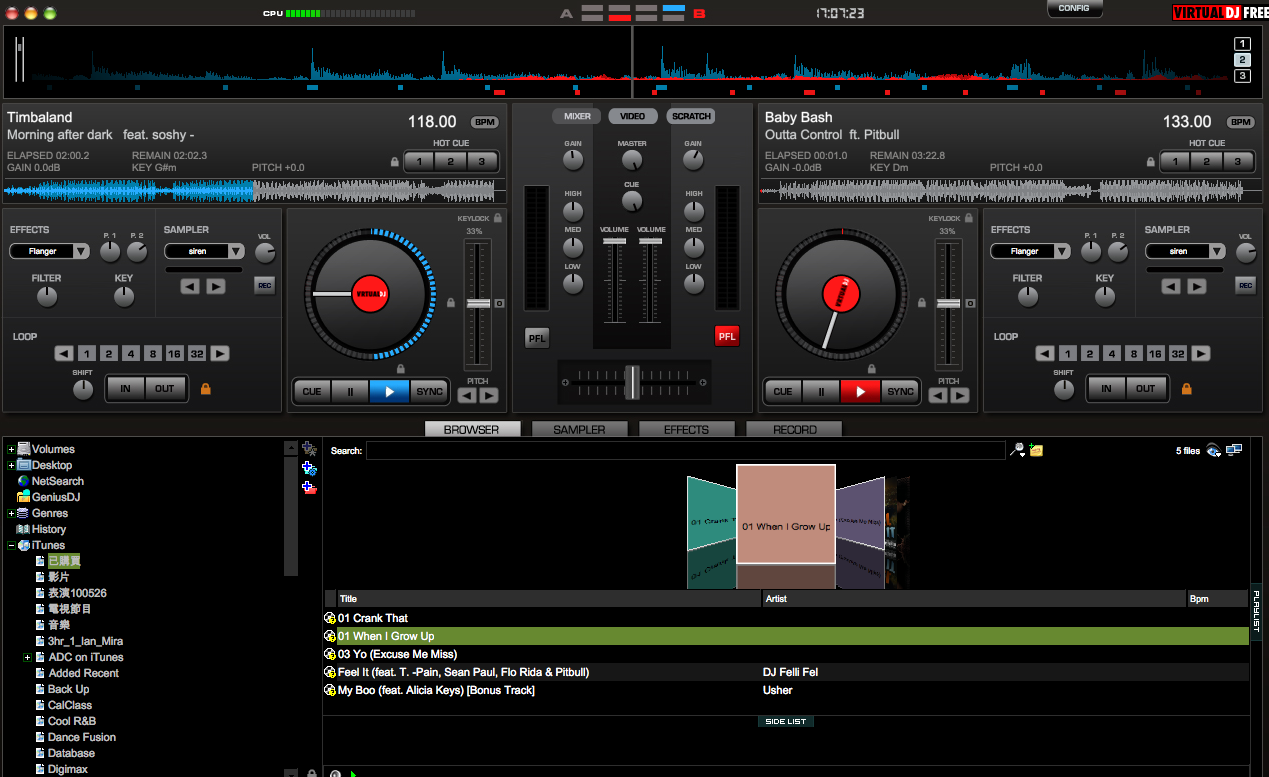
Task: Open the RECORD tab
Action: [794, 429]
